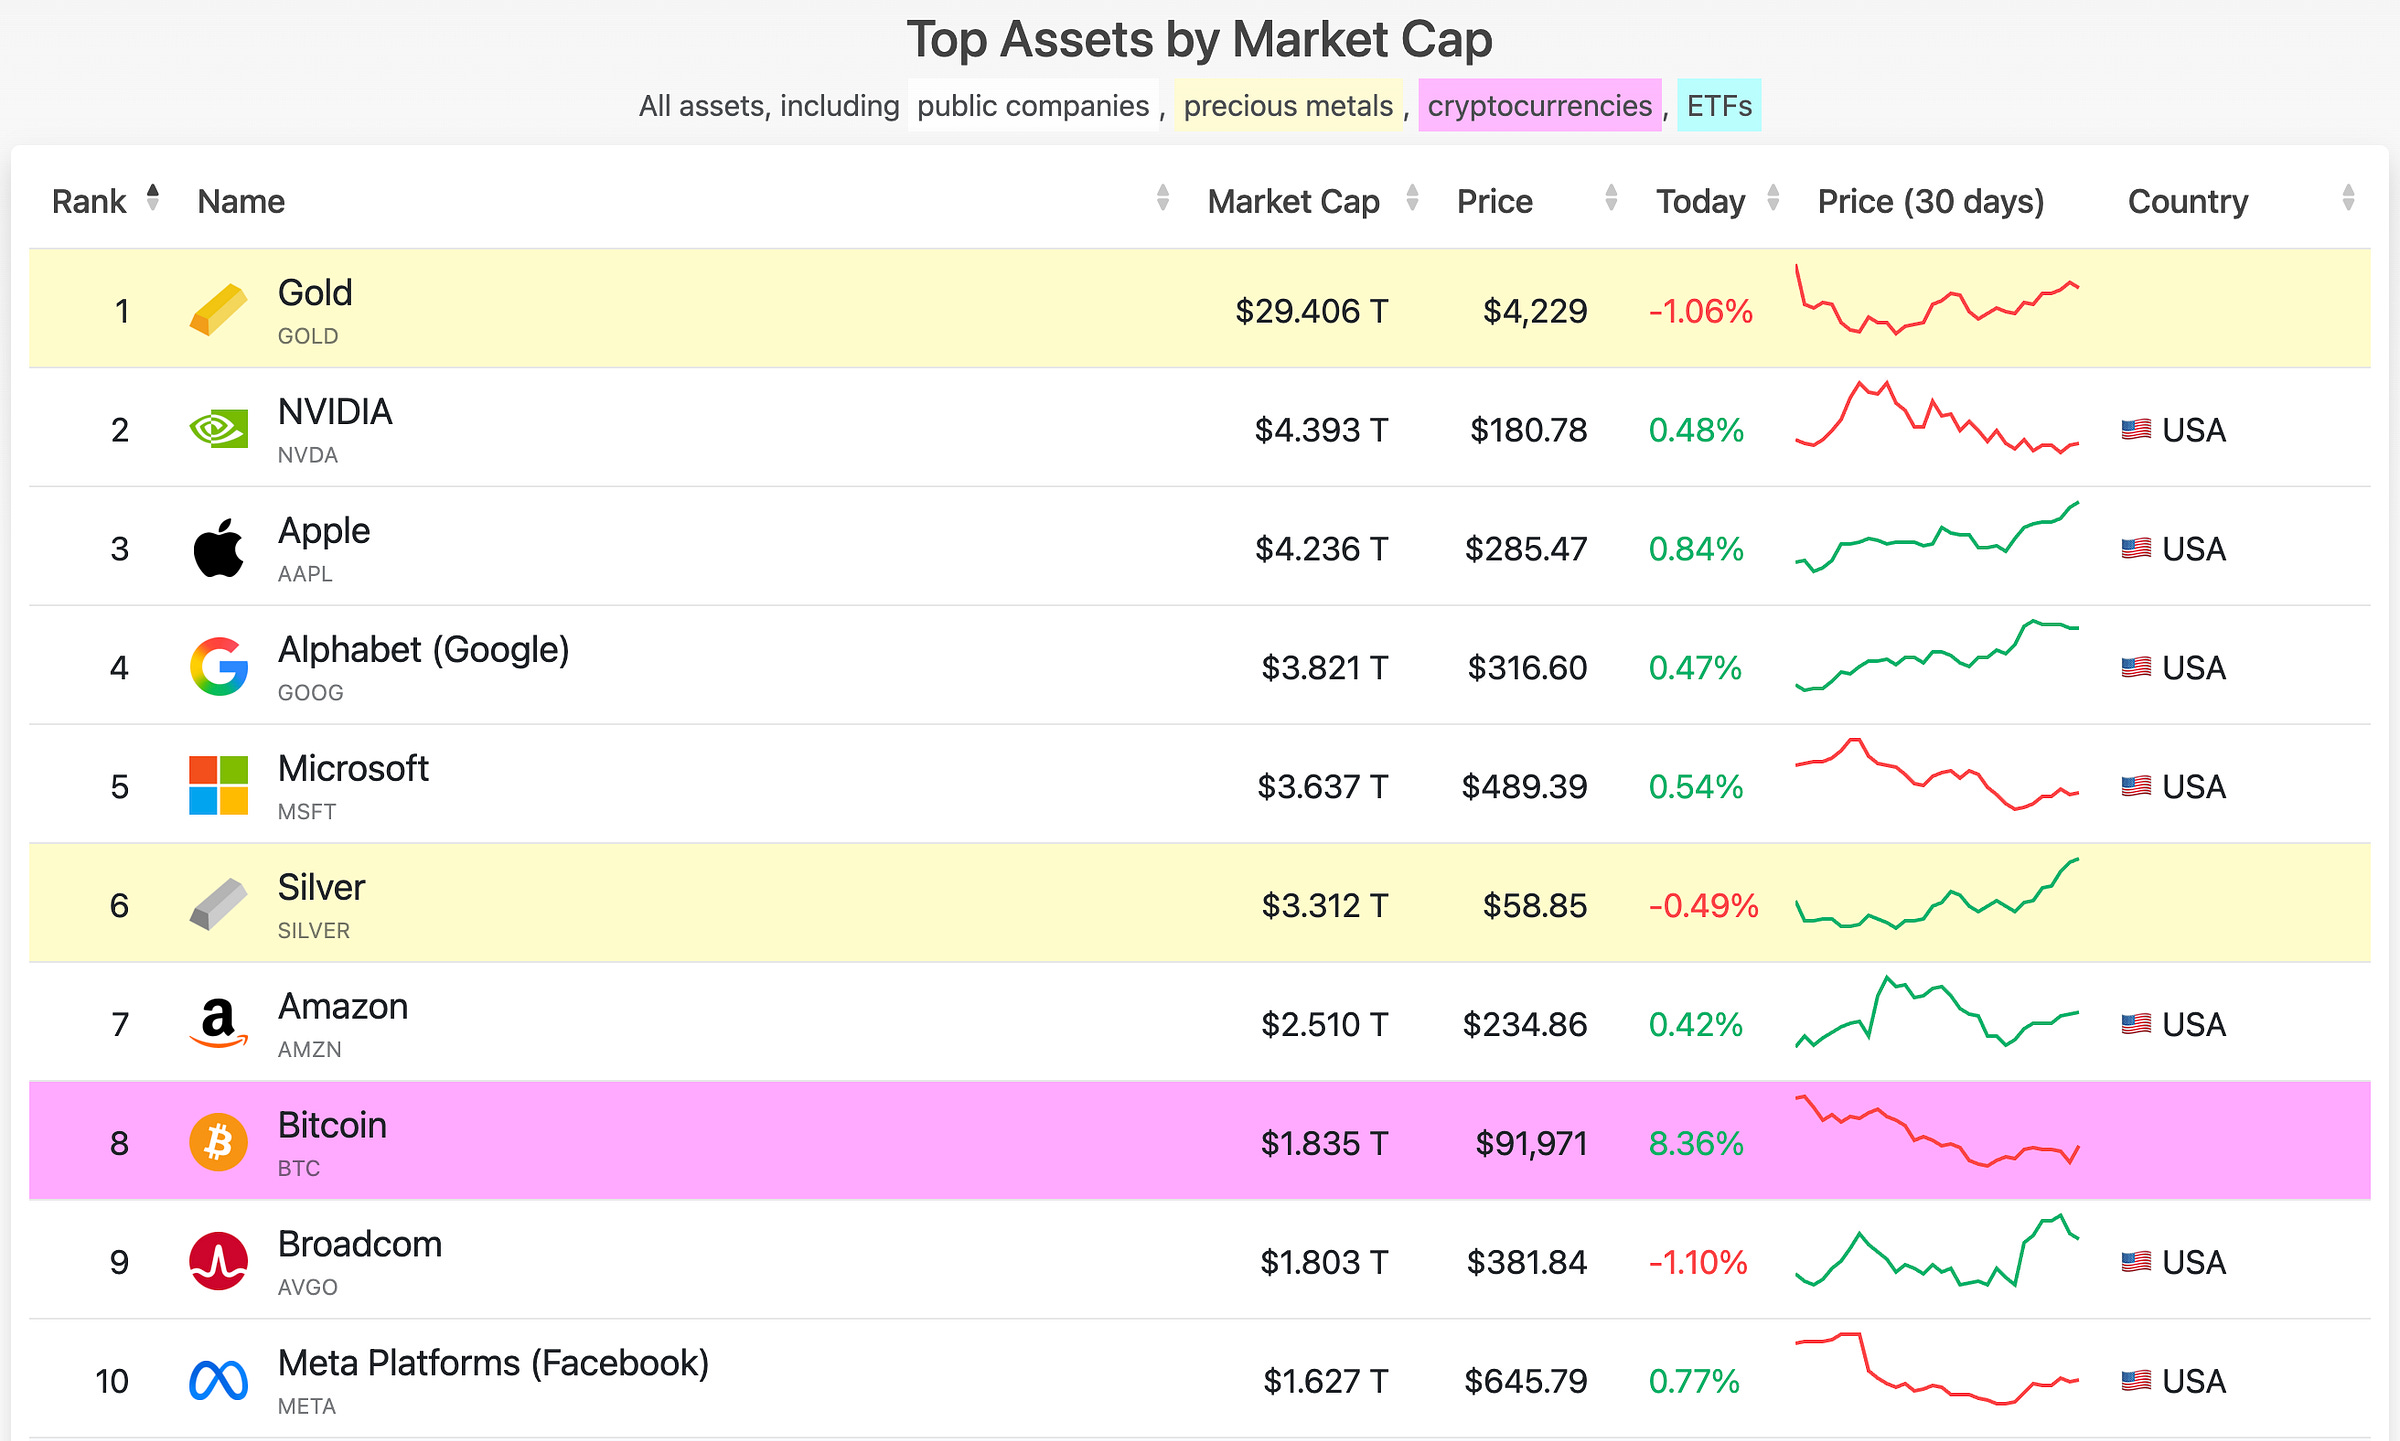Open the ETFs category link

pos(1719,106)
